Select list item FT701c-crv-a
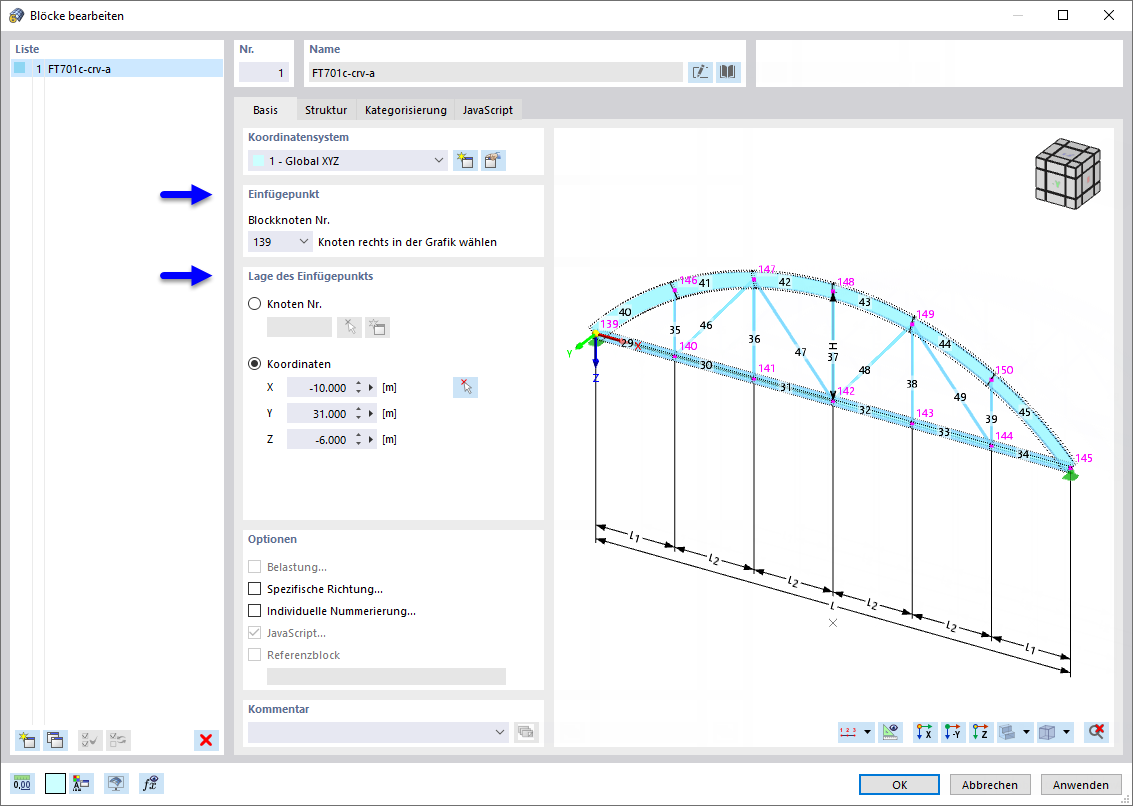Screen dimensions: 1133x806 (117, 69)
